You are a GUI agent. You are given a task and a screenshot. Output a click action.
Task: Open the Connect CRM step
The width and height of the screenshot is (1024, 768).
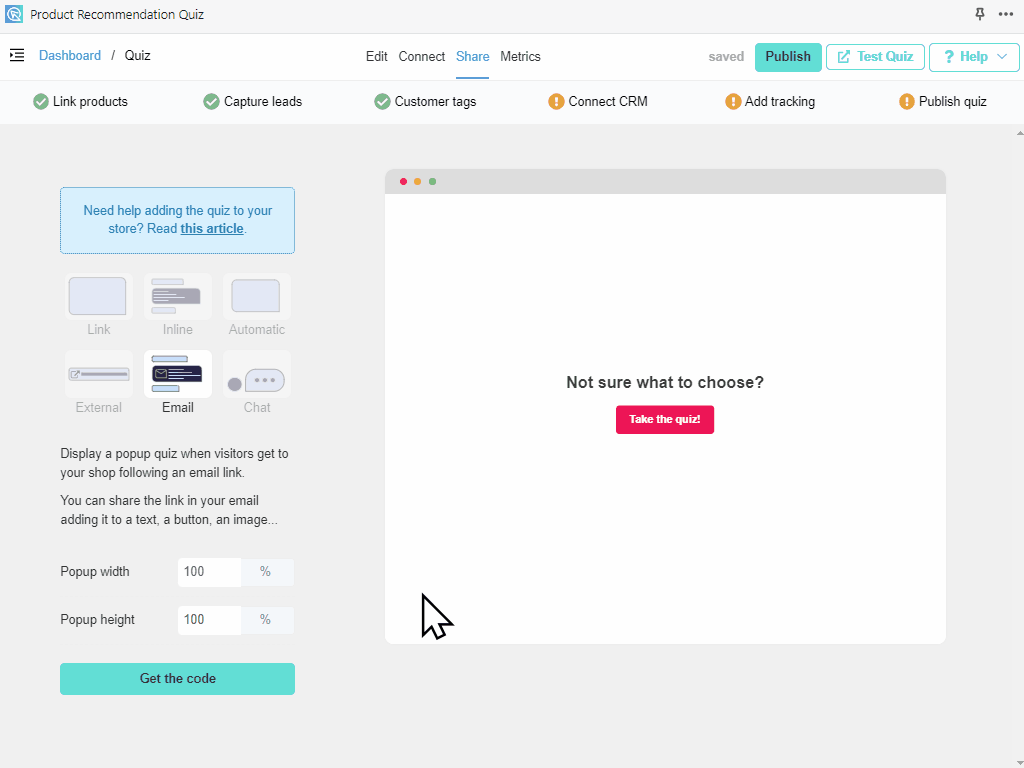tap(598, 101)
